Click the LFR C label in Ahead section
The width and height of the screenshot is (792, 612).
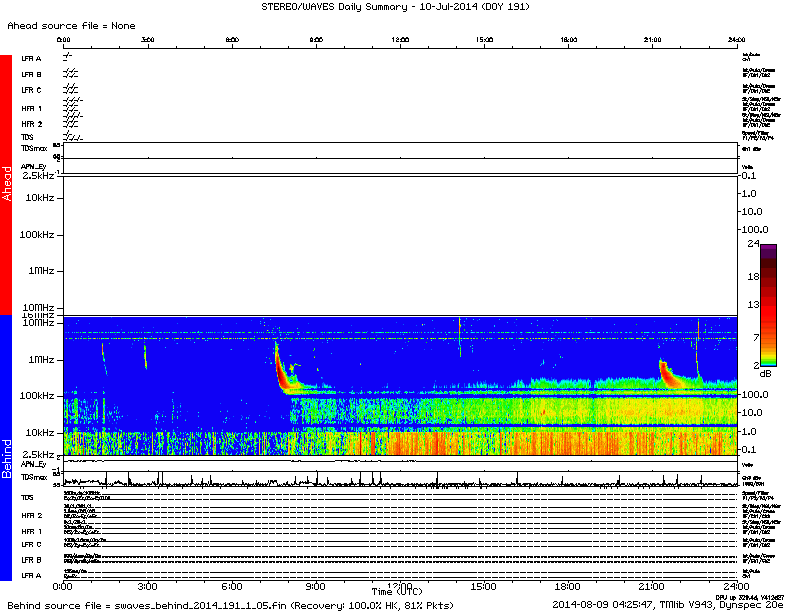(31, 90)
